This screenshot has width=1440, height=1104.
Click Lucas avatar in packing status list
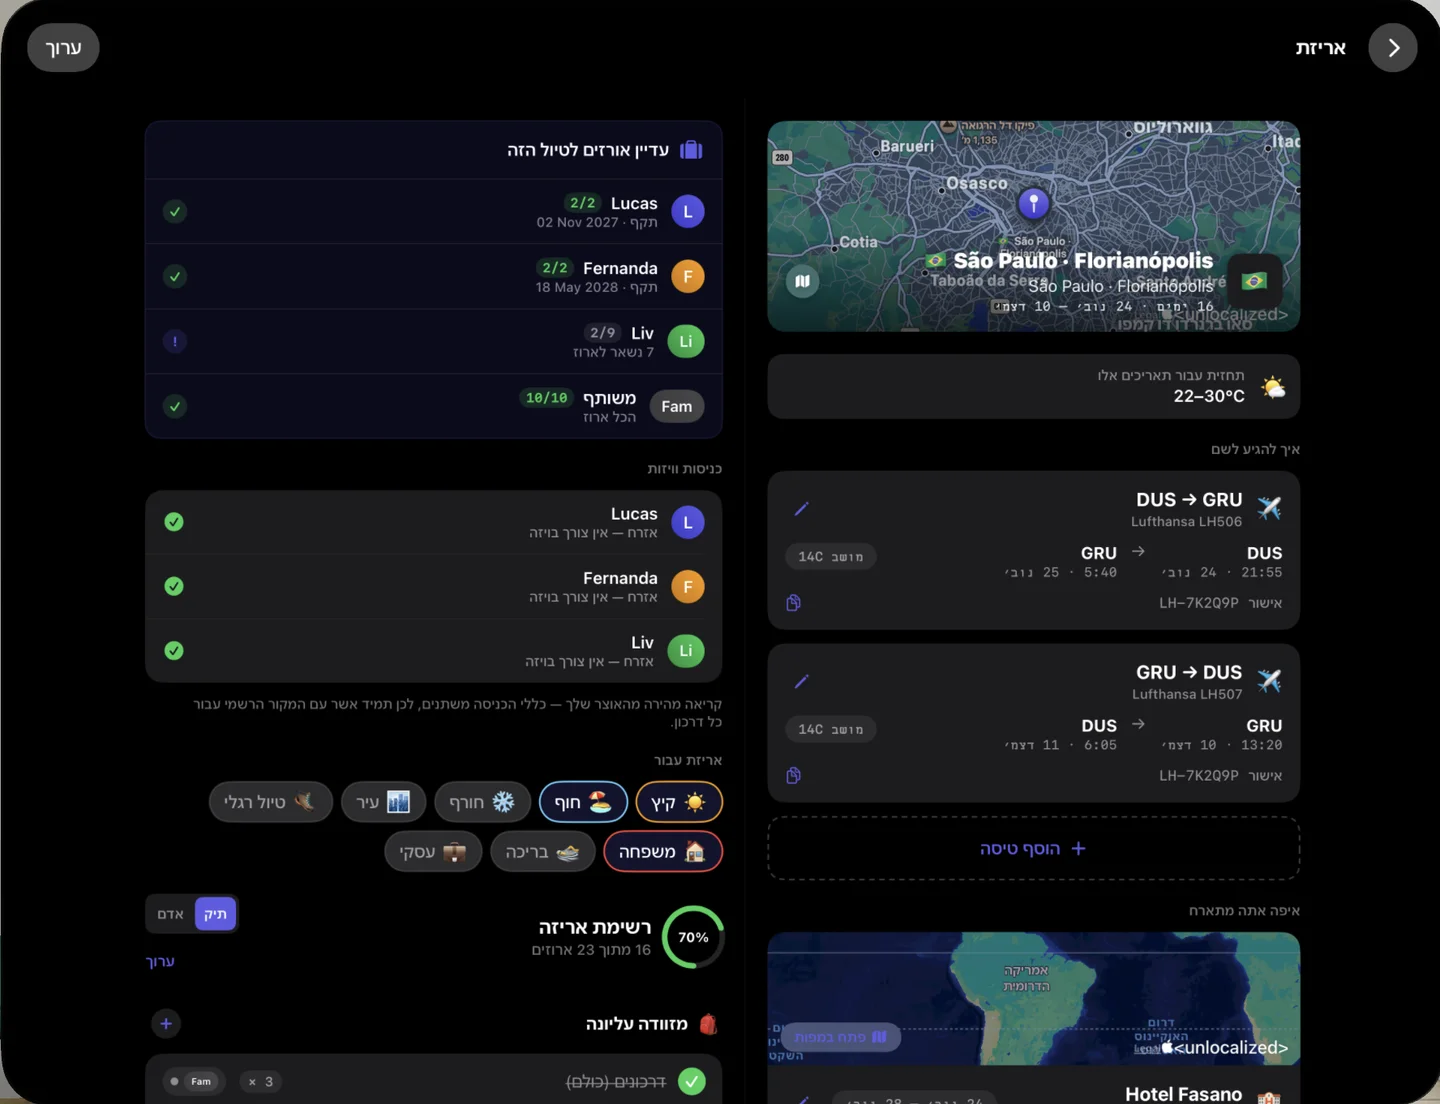pyautogui.click(x=688, y=212)
